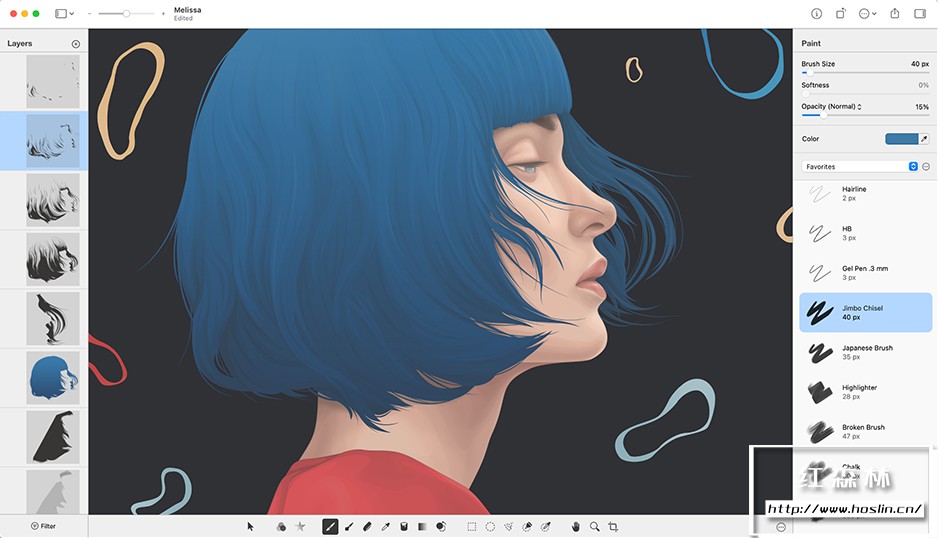The image size is (938, 538).
Task: Adjust the Opacity slider
Action: [x=865, y=115]
